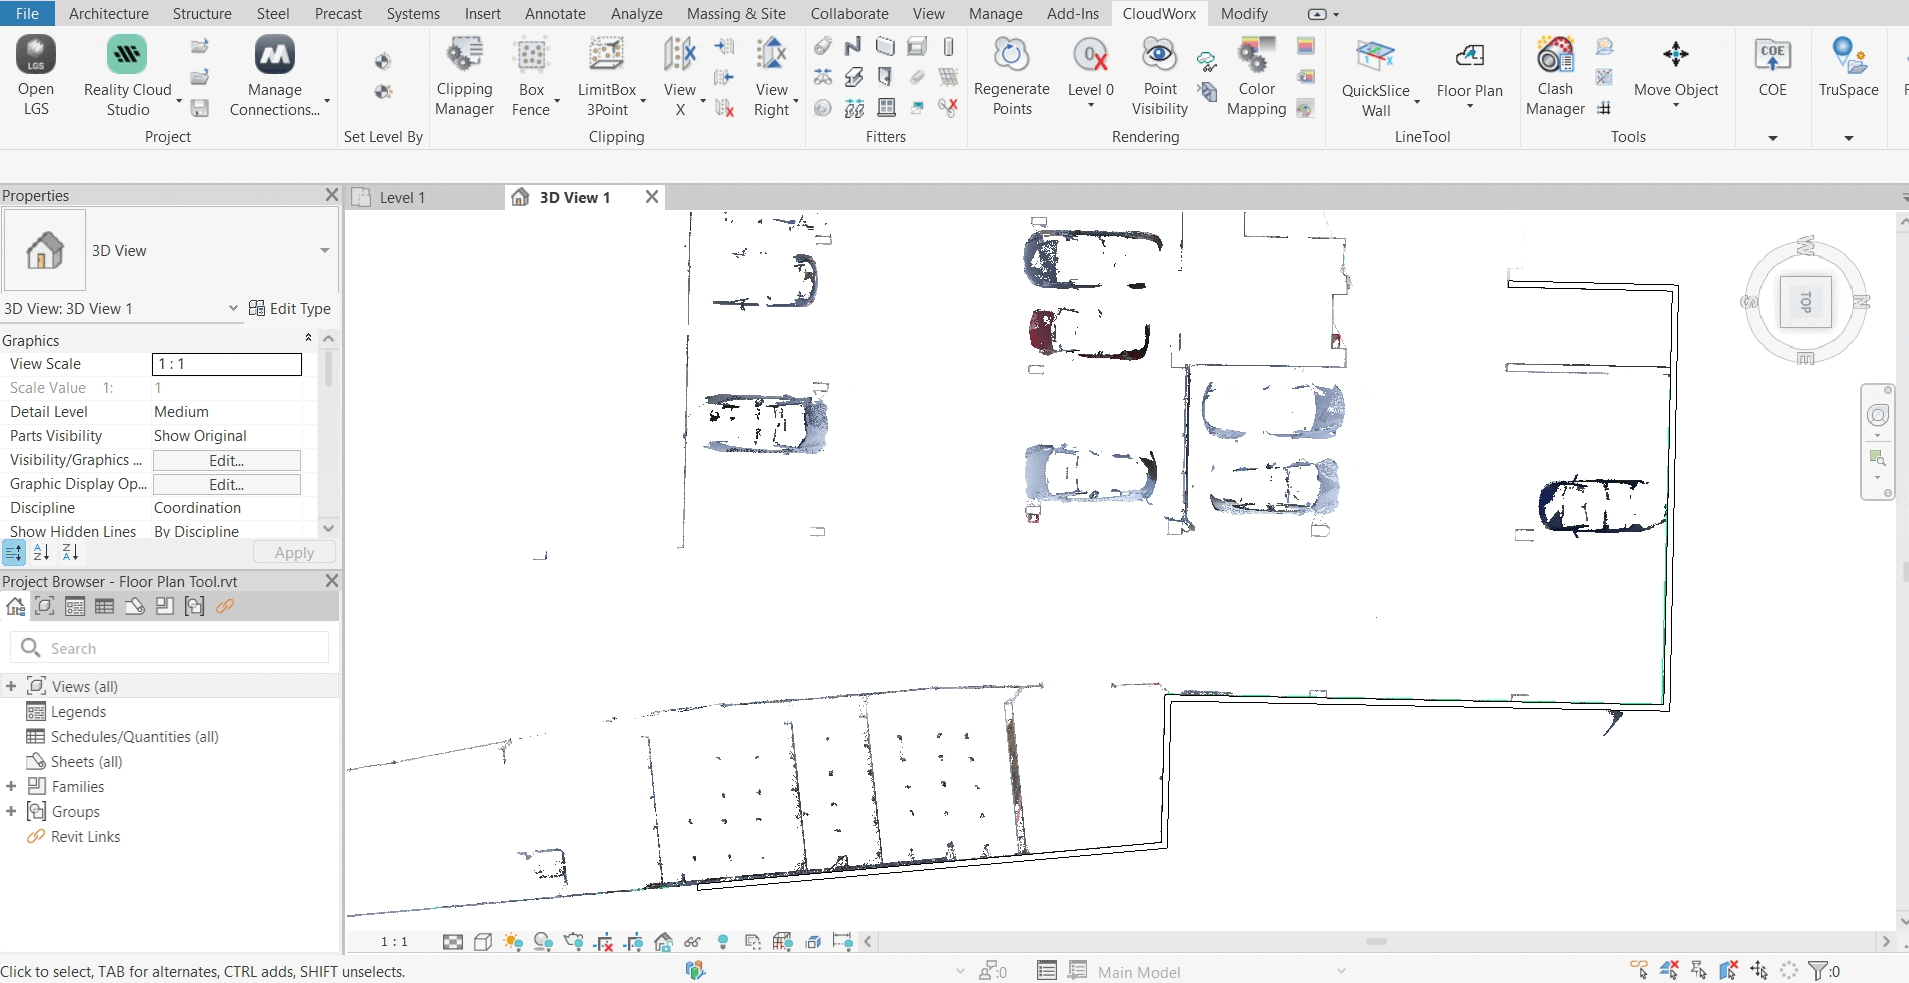Open Reality Cloud Studio tool
The width and height of the screenshot is (1909, 983).
pos(127,56)
